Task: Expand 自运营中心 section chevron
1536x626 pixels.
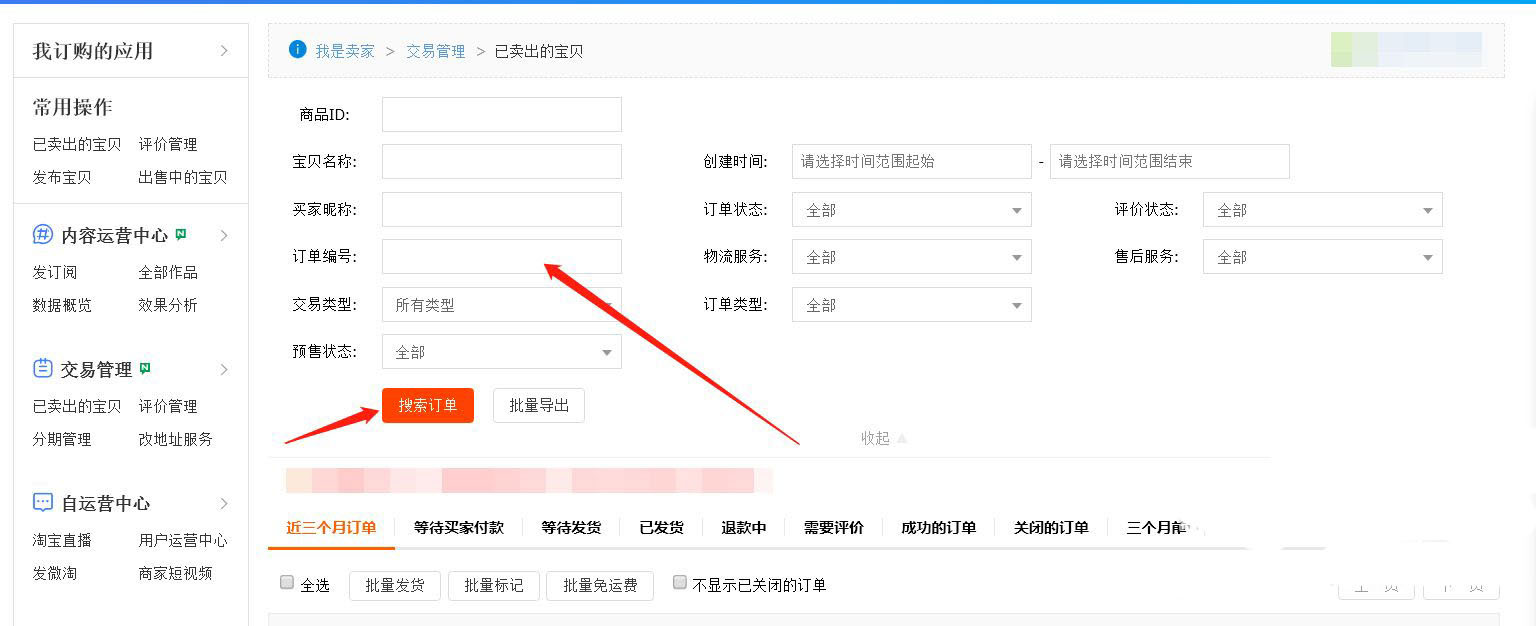Action: coord(224,503)
